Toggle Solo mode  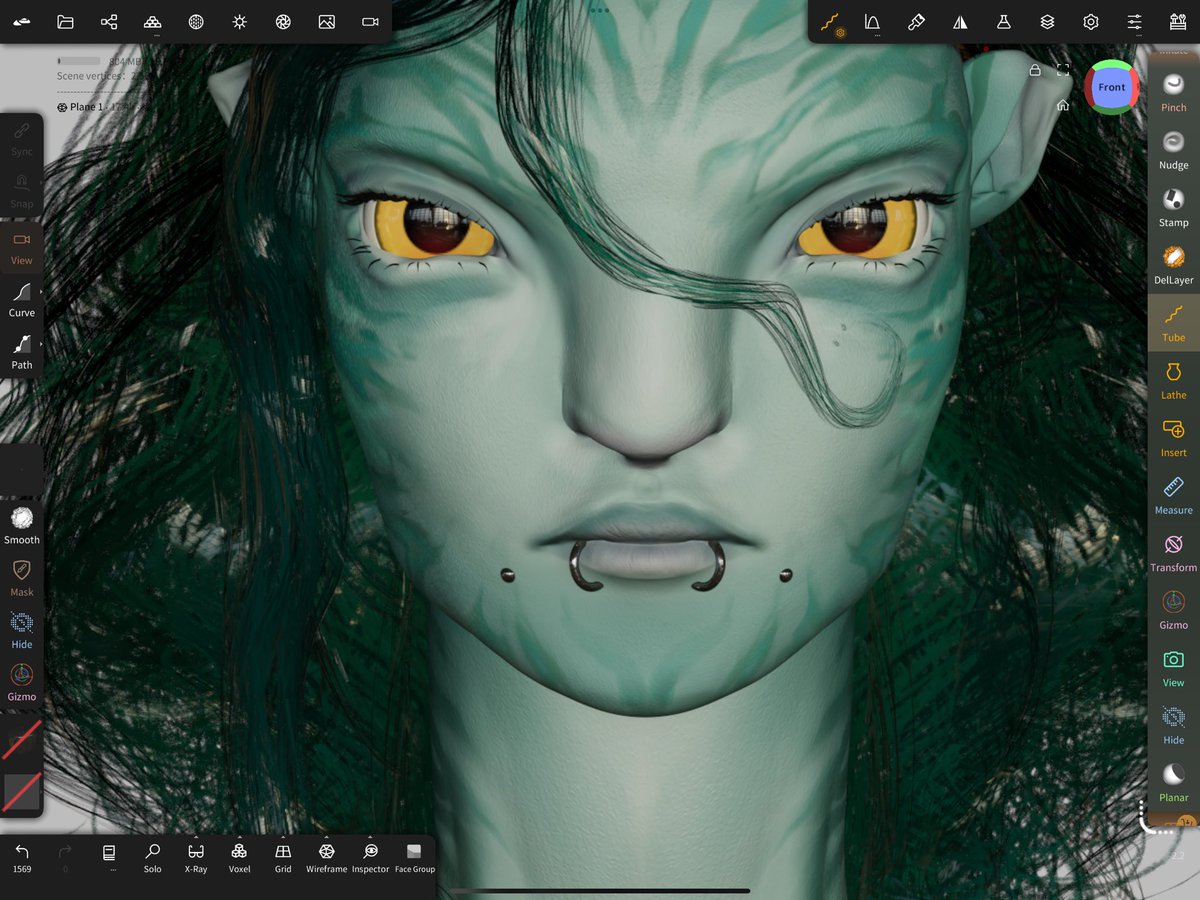tap(152, 857)
